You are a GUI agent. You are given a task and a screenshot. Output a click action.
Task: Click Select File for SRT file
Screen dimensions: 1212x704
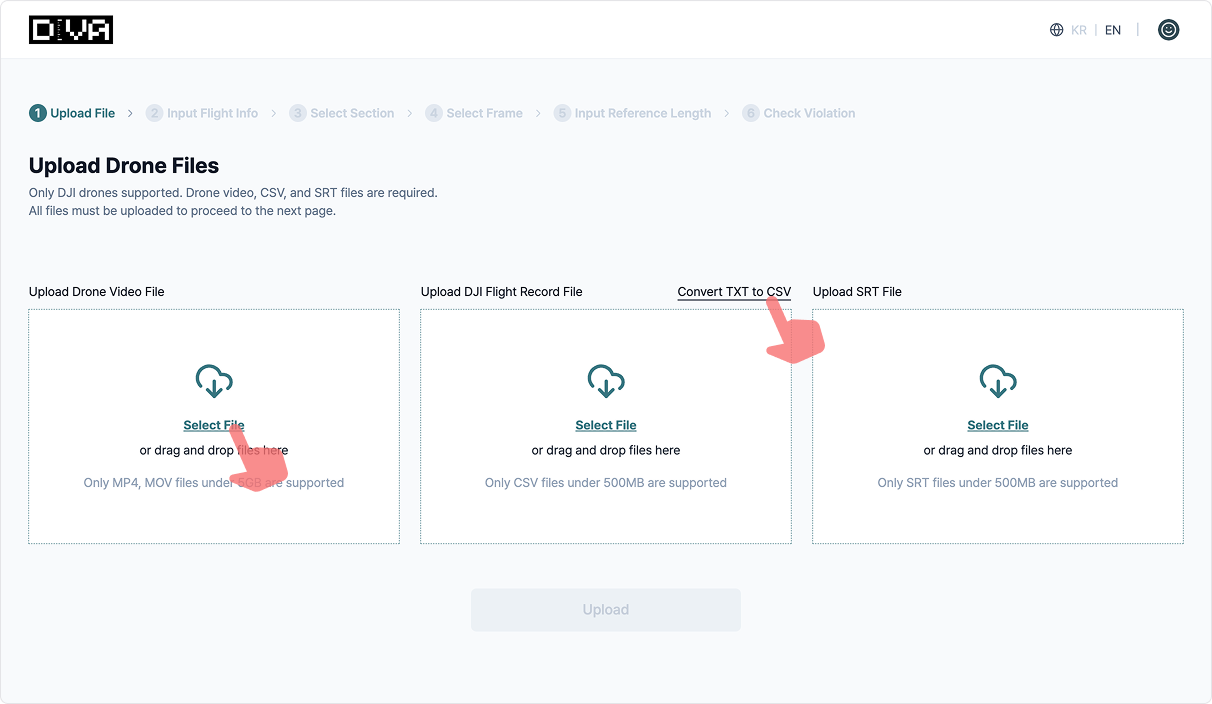click(998, 425)
